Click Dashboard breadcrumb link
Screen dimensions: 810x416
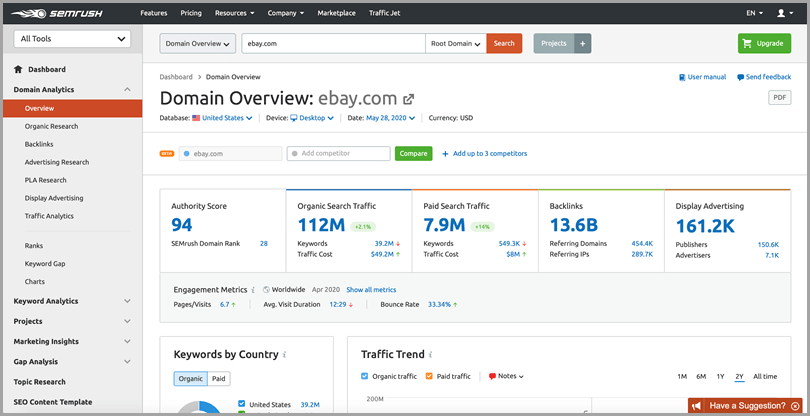(176, 77)
